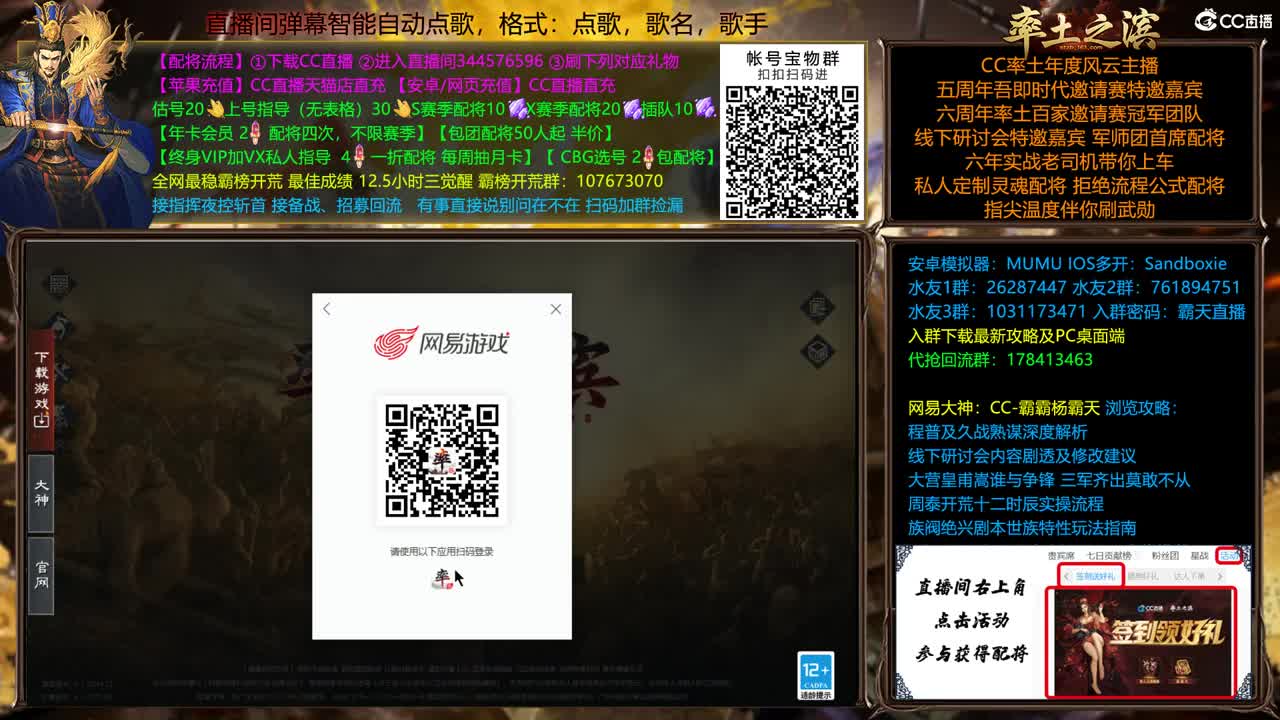Click the next arrow after the activity sub-tabs

[x=1220, y=576]
